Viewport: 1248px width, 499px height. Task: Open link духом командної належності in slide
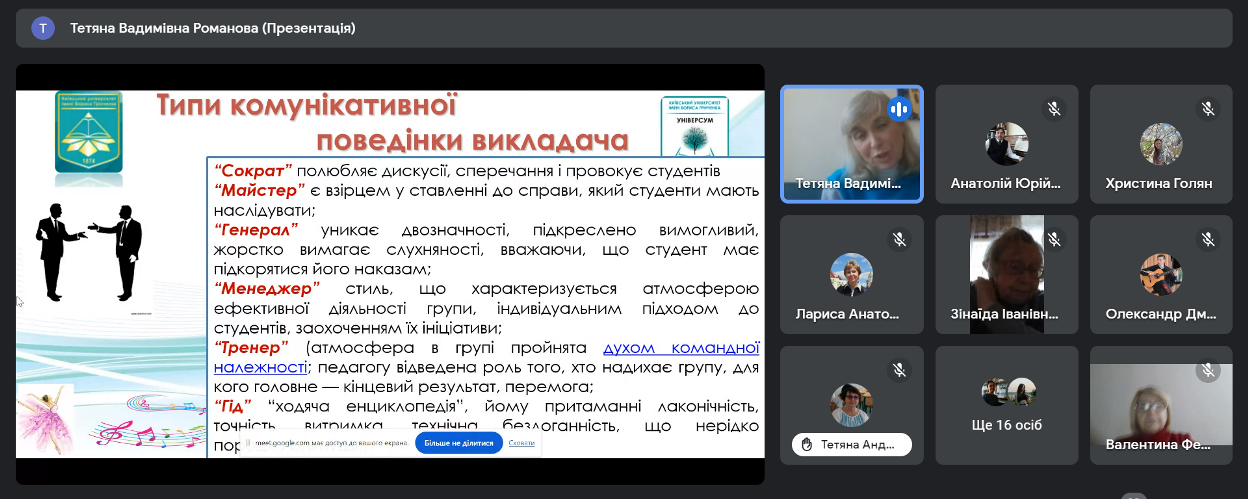(x=486, y=358)
